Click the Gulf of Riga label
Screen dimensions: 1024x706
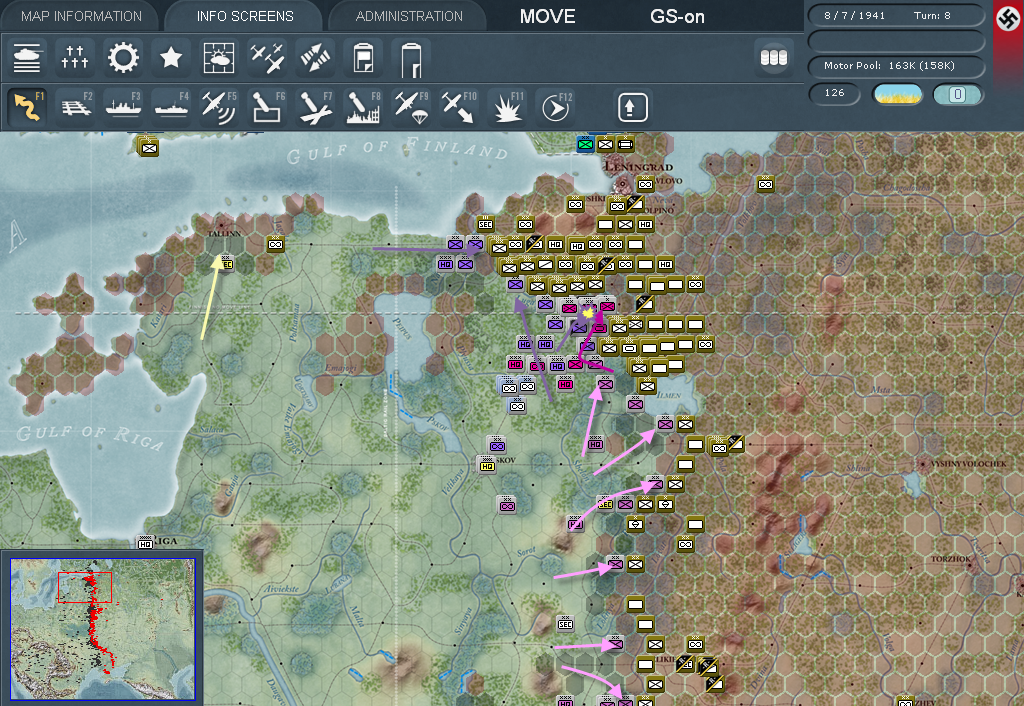pyautogui.click(x=90, y=438)
